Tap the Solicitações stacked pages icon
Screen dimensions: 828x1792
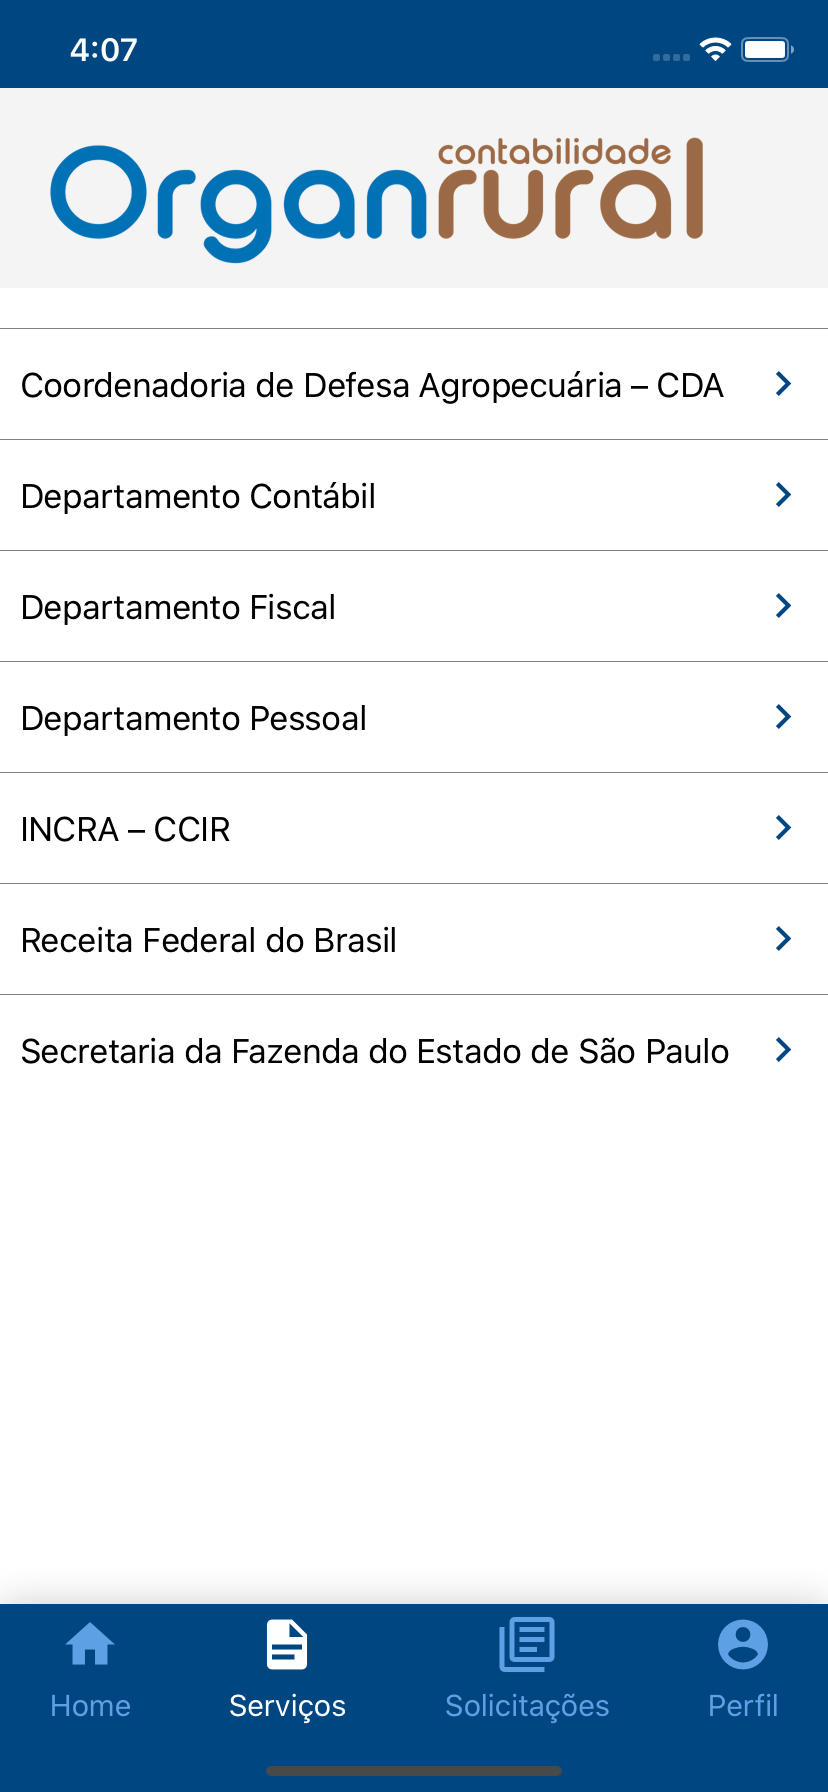[x=527, y=1644]
